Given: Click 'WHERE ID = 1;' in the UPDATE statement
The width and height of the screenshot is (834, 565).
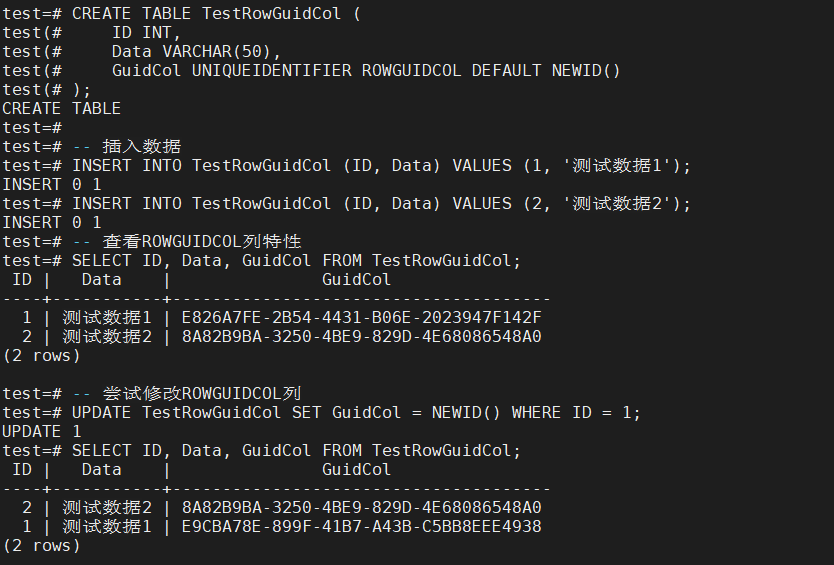Looking at the screenshot, I should [x=576, y=412].
